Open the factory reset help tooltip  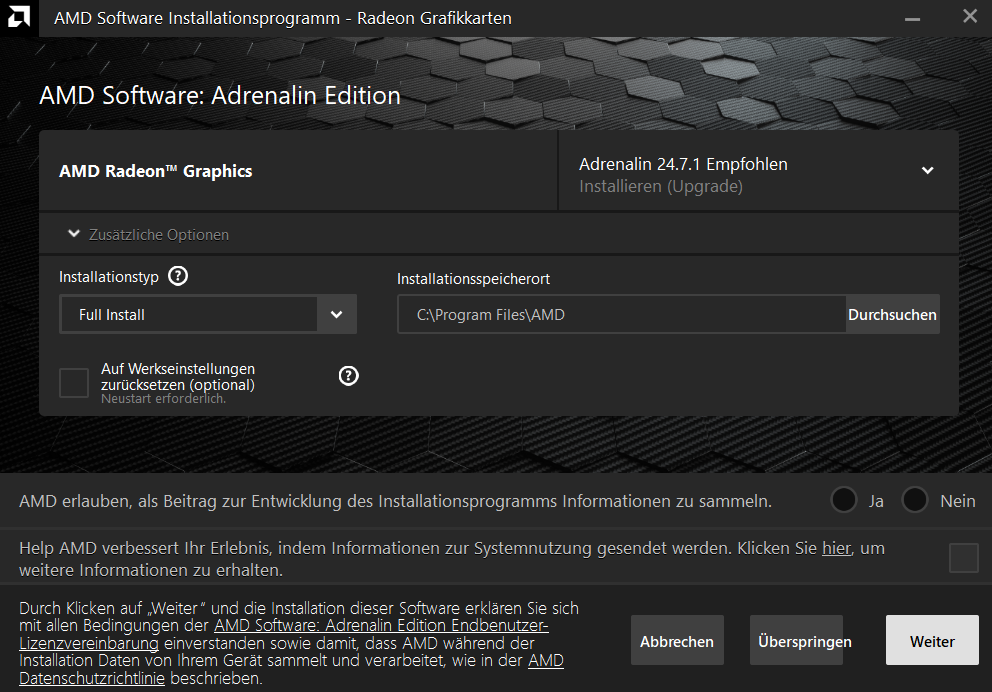point(348,376)
